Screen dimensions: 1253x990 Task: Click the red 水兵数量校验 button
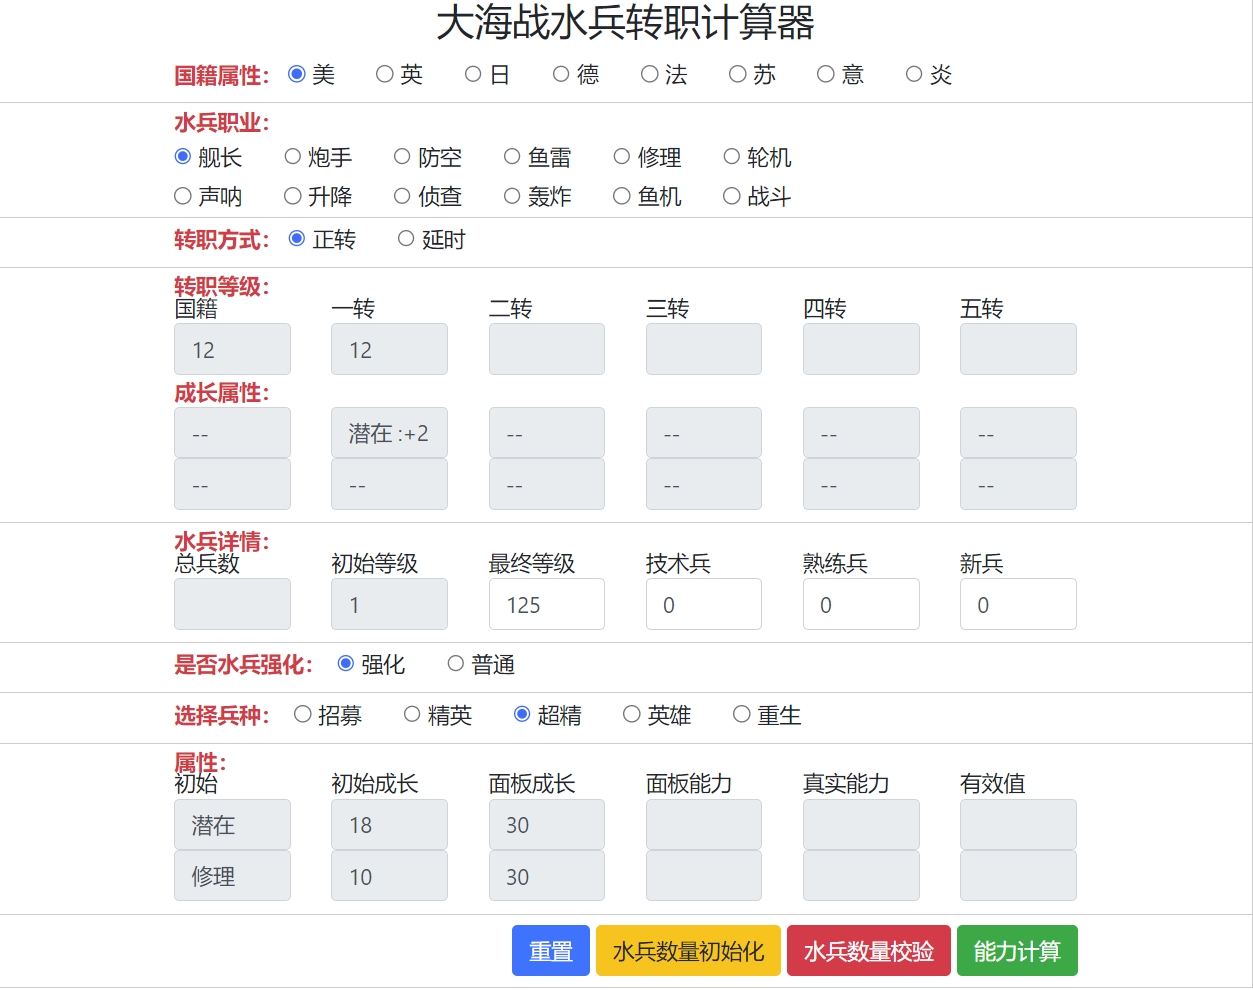[868, 951]
